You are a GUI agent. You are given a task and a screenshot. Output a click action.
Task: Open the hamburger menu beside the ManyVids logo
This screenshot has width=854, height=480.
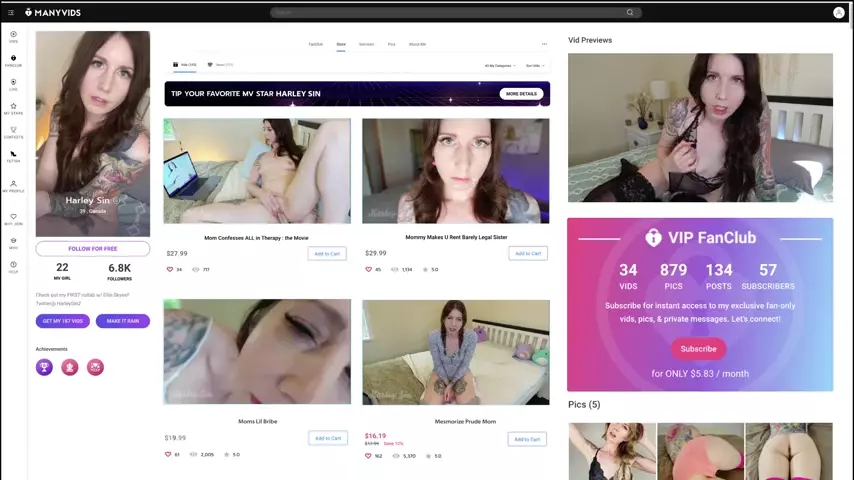pos(11,12)
